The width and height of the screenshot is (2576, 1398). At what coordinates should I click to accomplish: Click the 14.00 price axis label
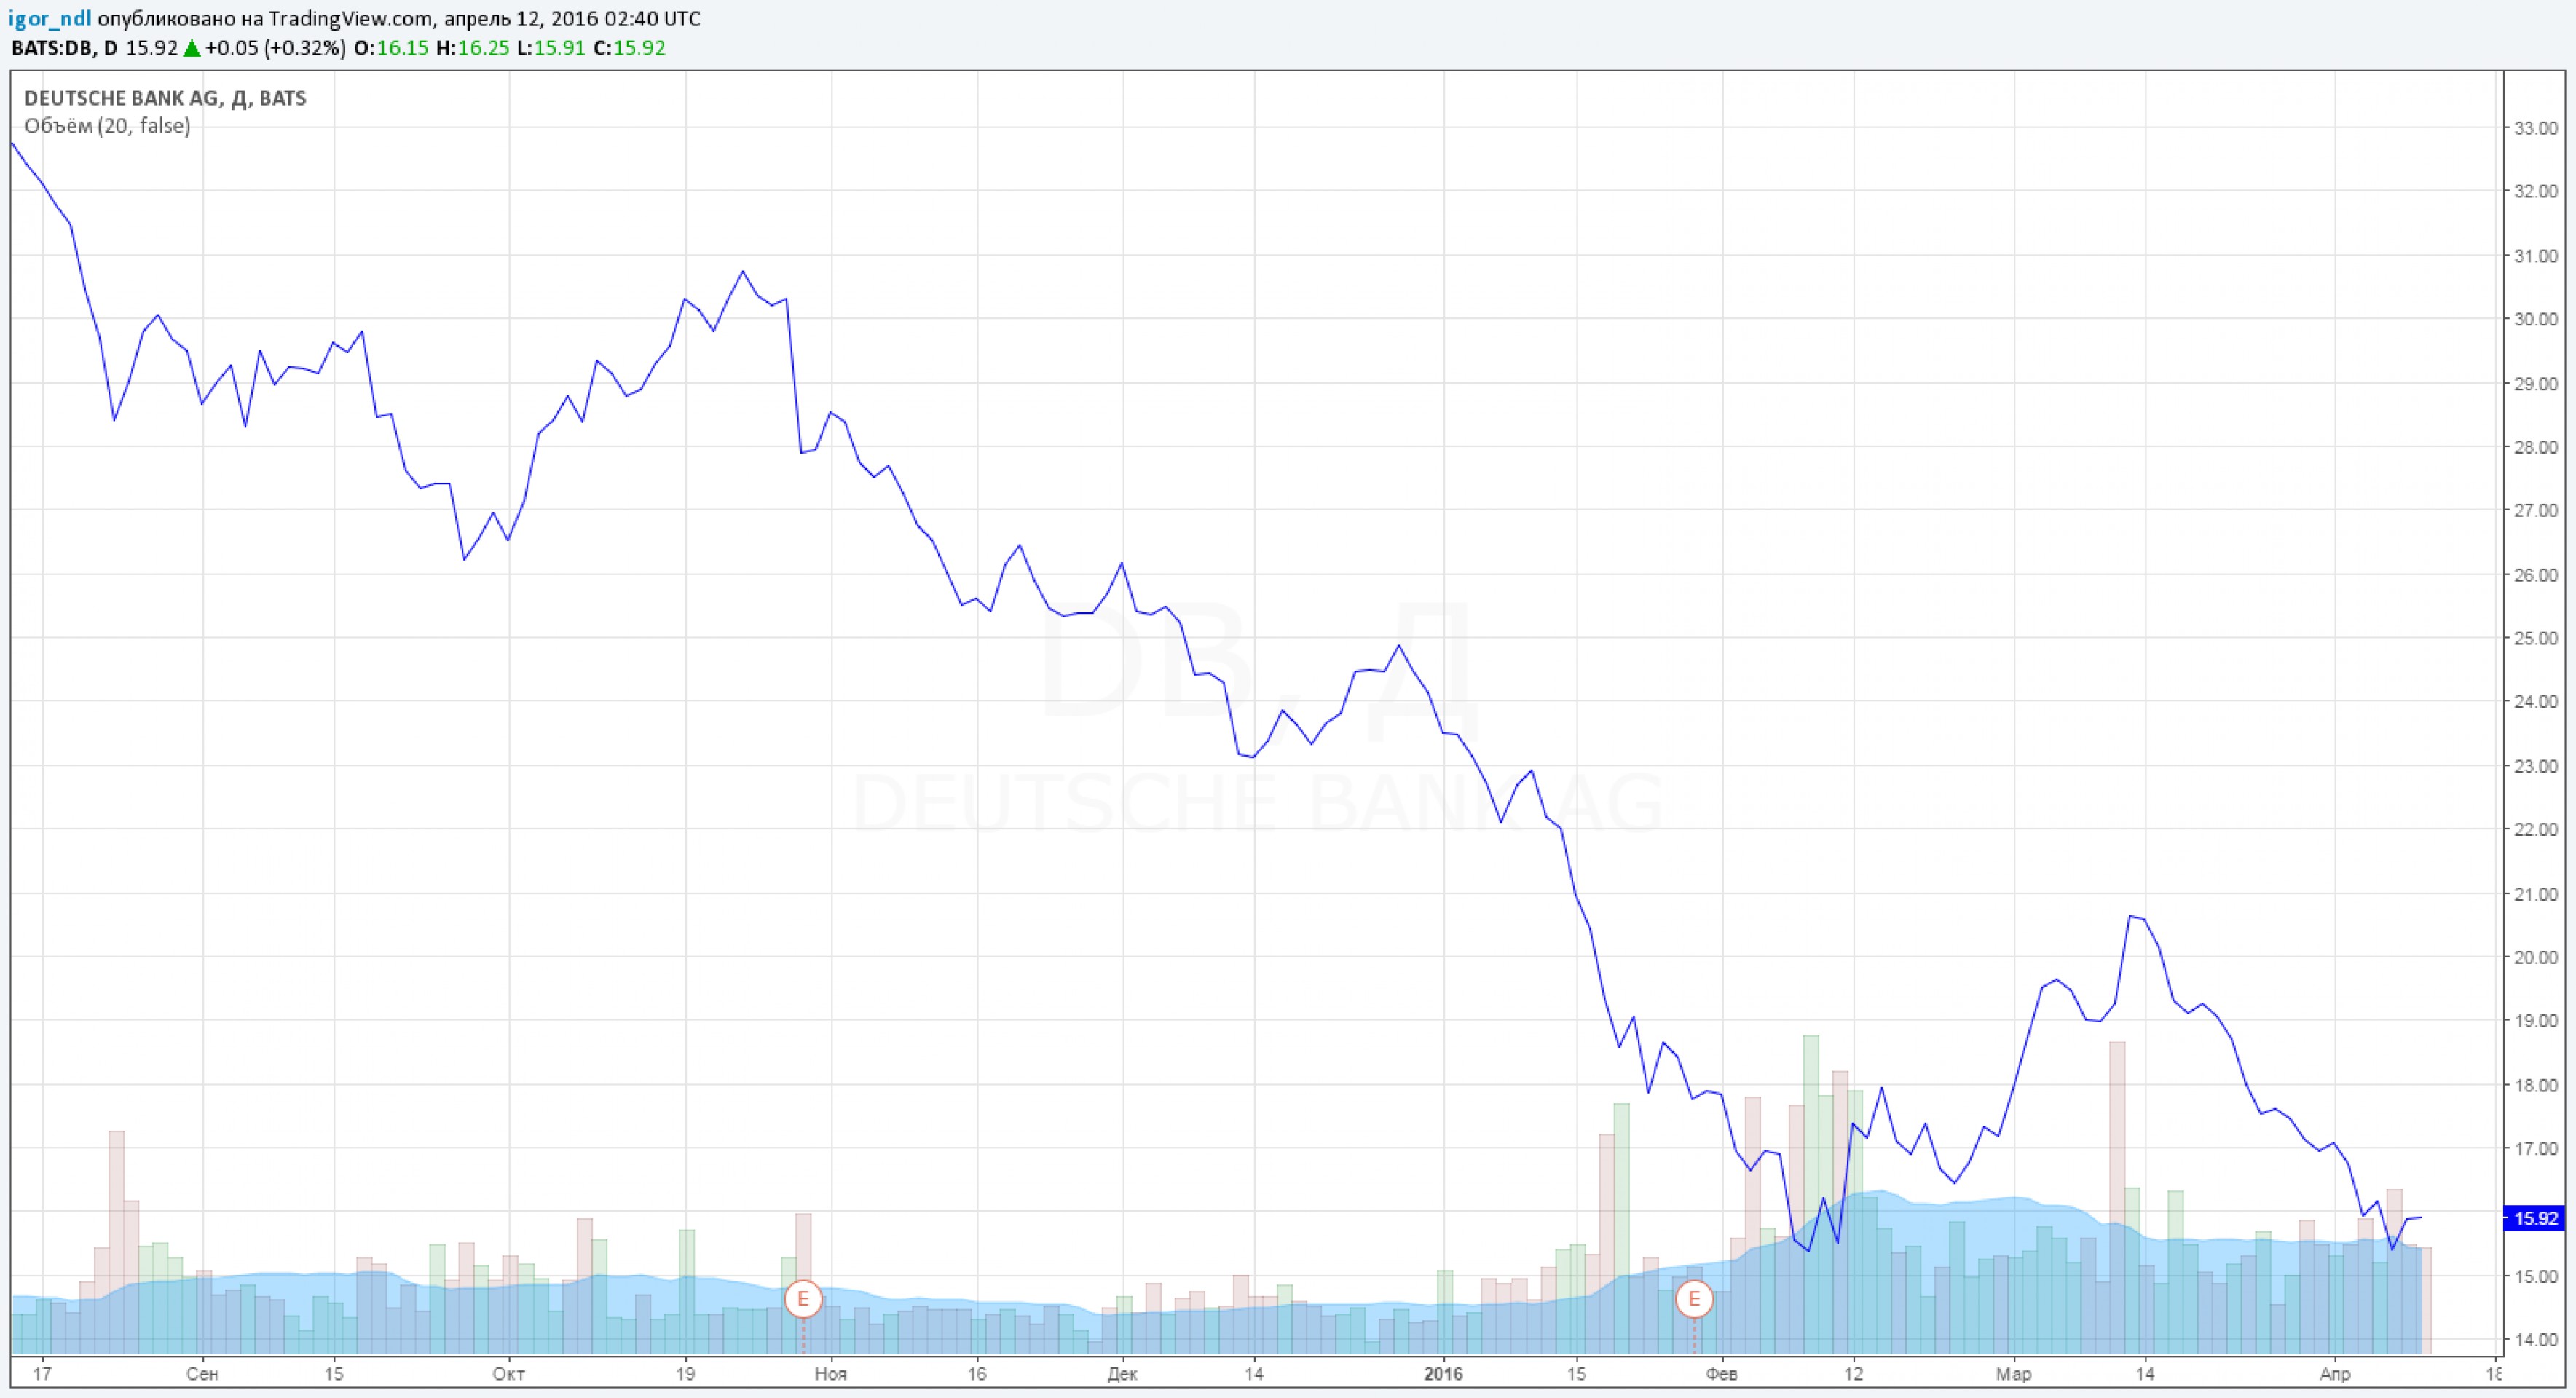click(2535, 1339)
